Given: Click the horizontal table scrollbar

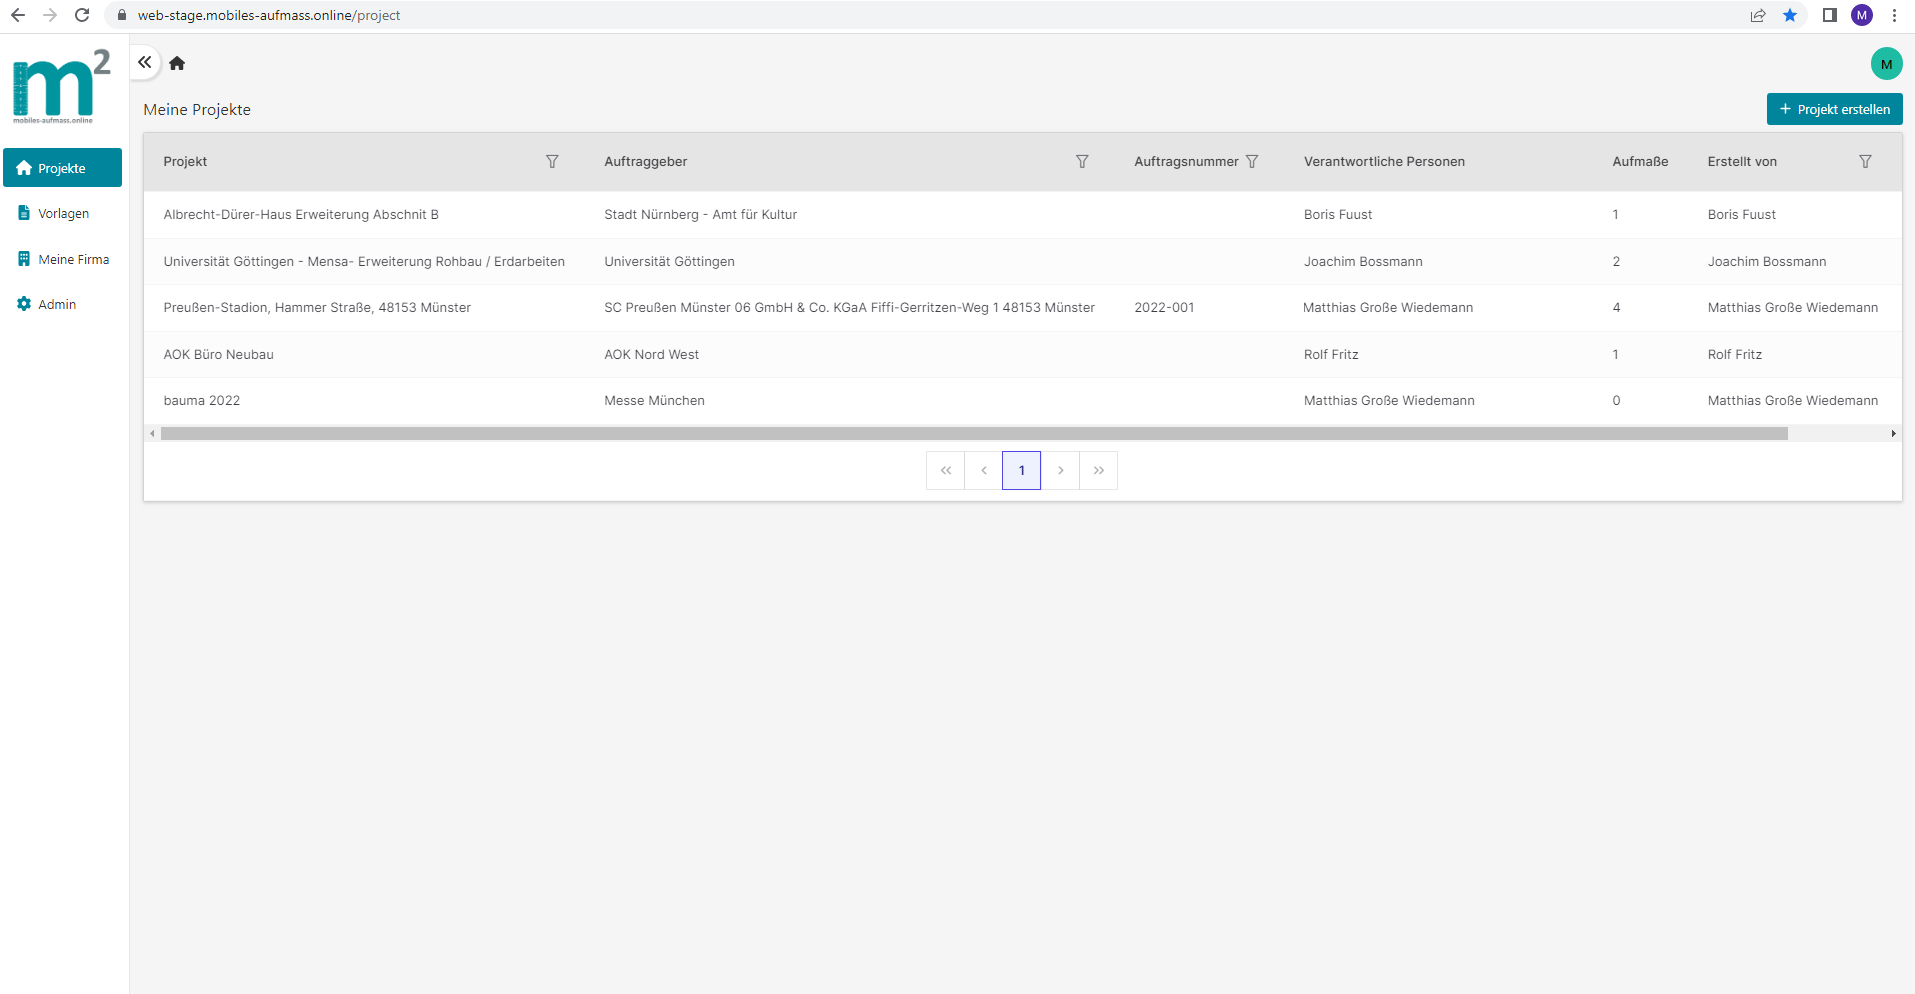Looking at the screenshot, I should pos(973,434).
